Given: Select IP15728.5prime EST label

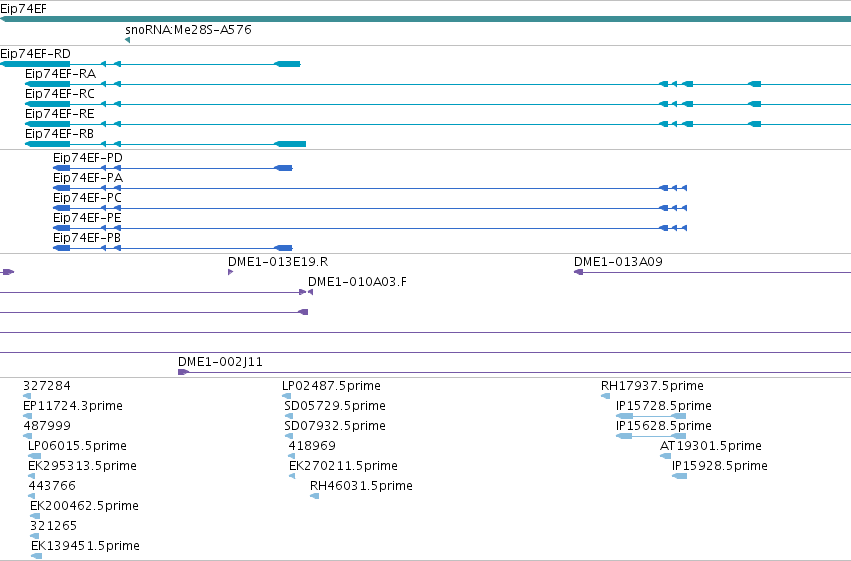Looking at the screenshot, I should pos(663,406).
